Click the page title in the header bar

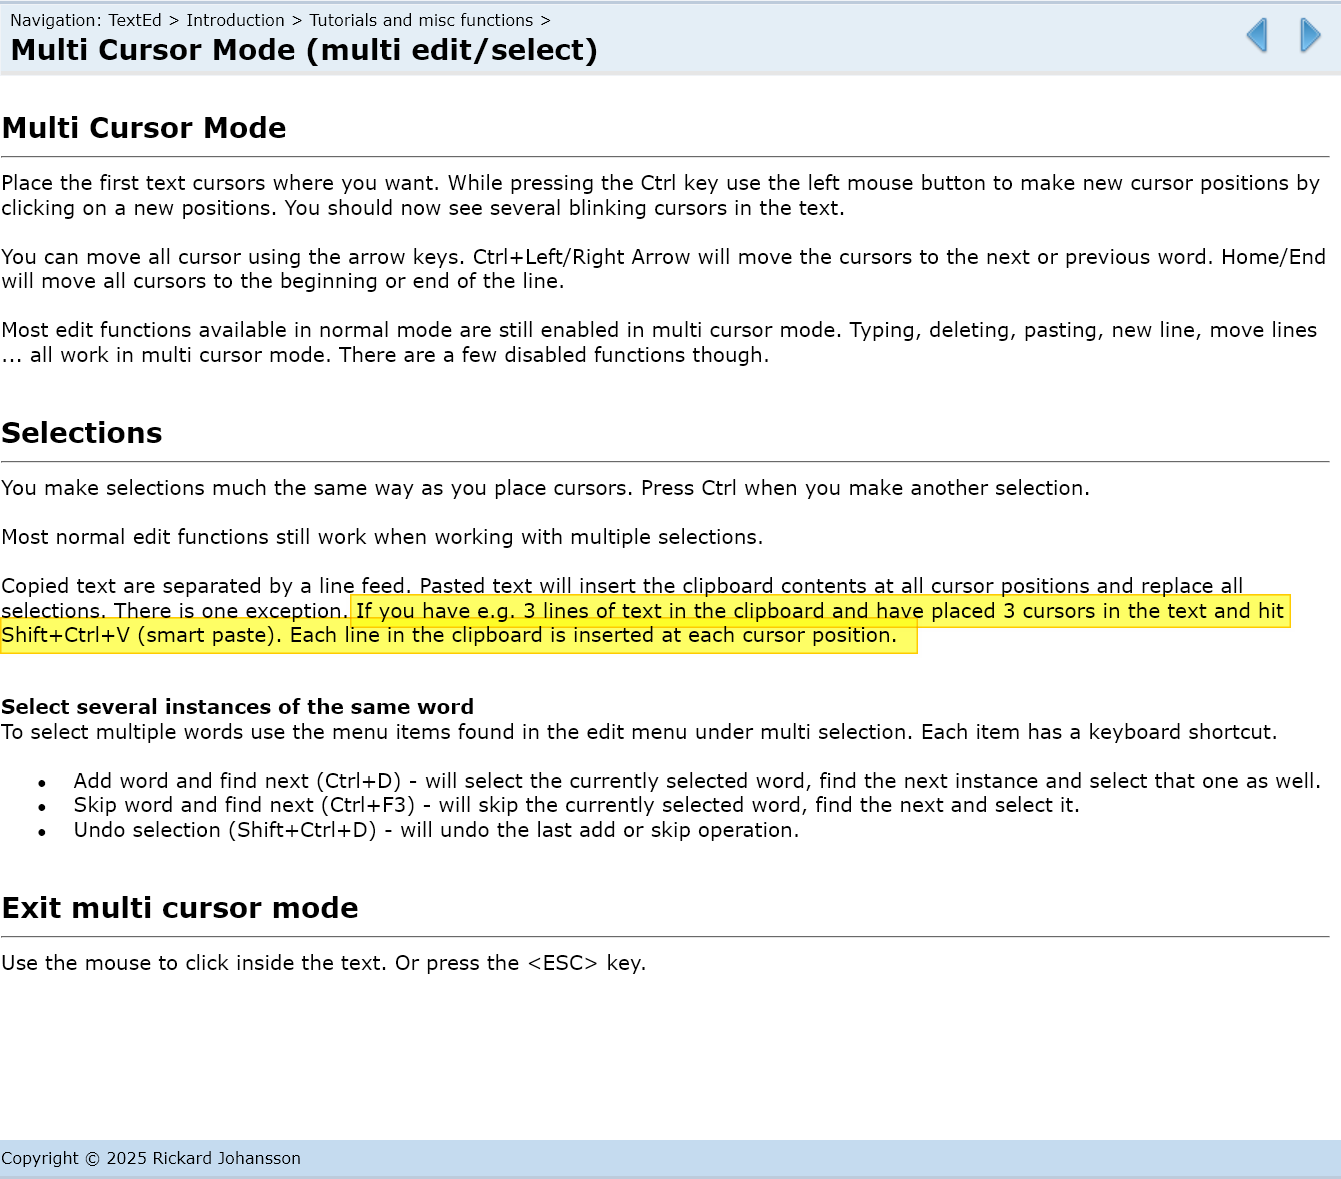(304, 50)
